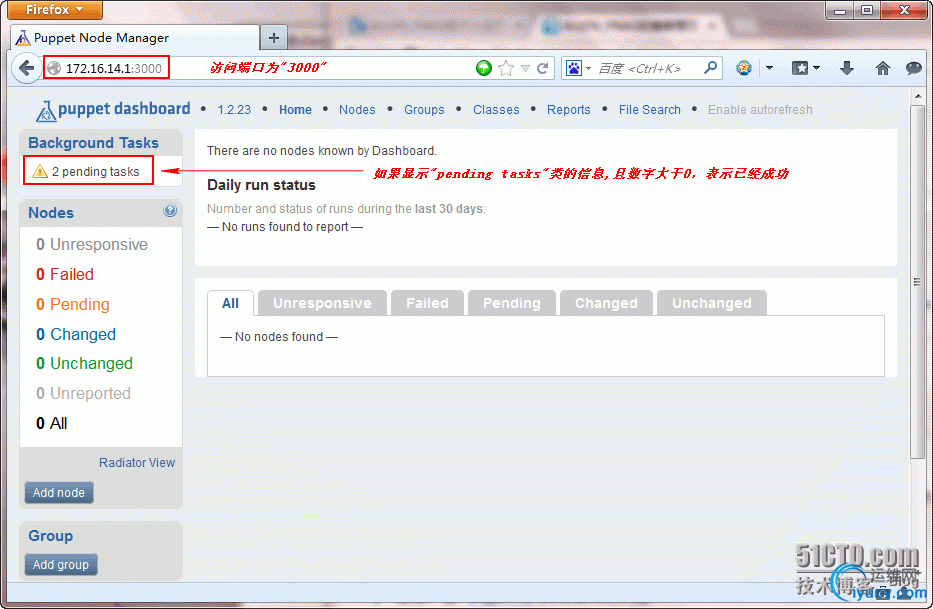Viewport: 933px width, 609px height.
Task: Filter sidebar by 0 Failed
Action: coord(65,274)
